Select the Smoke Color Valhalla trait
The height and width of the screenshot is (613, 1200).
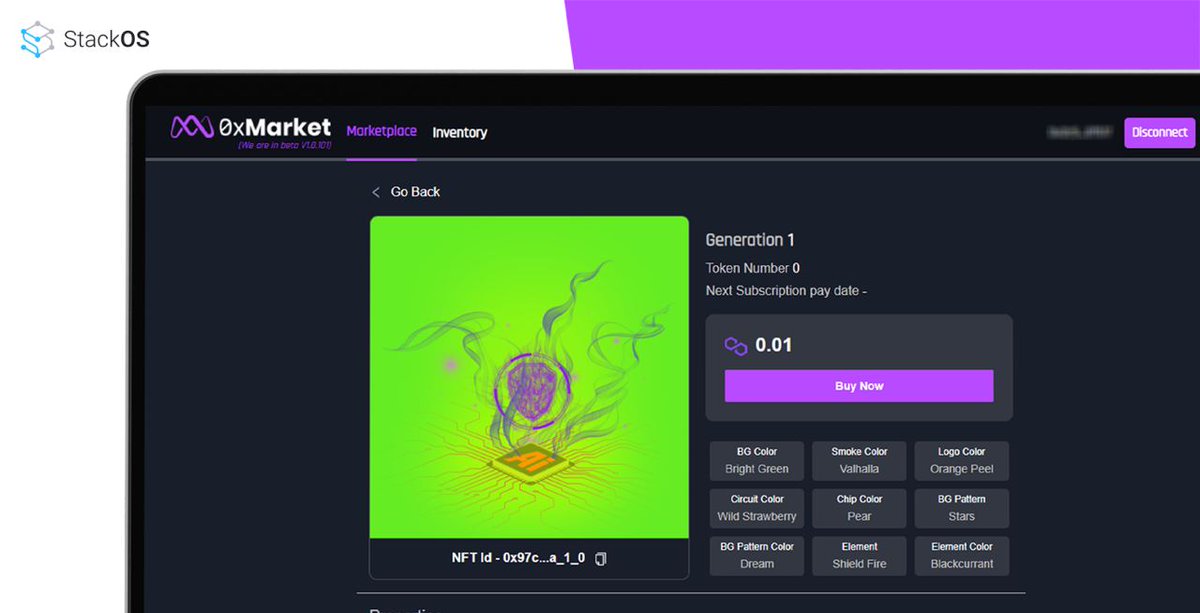point(859,460)
